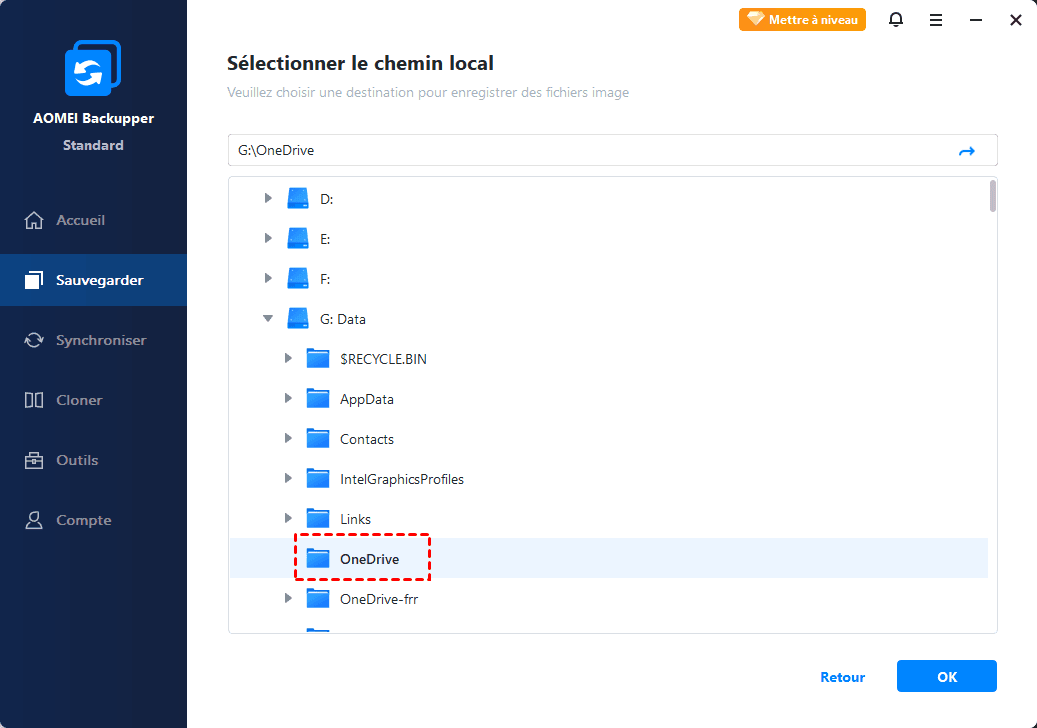Open the Accueil section
The image size is (1037, 728).
[x=80, y=220]
